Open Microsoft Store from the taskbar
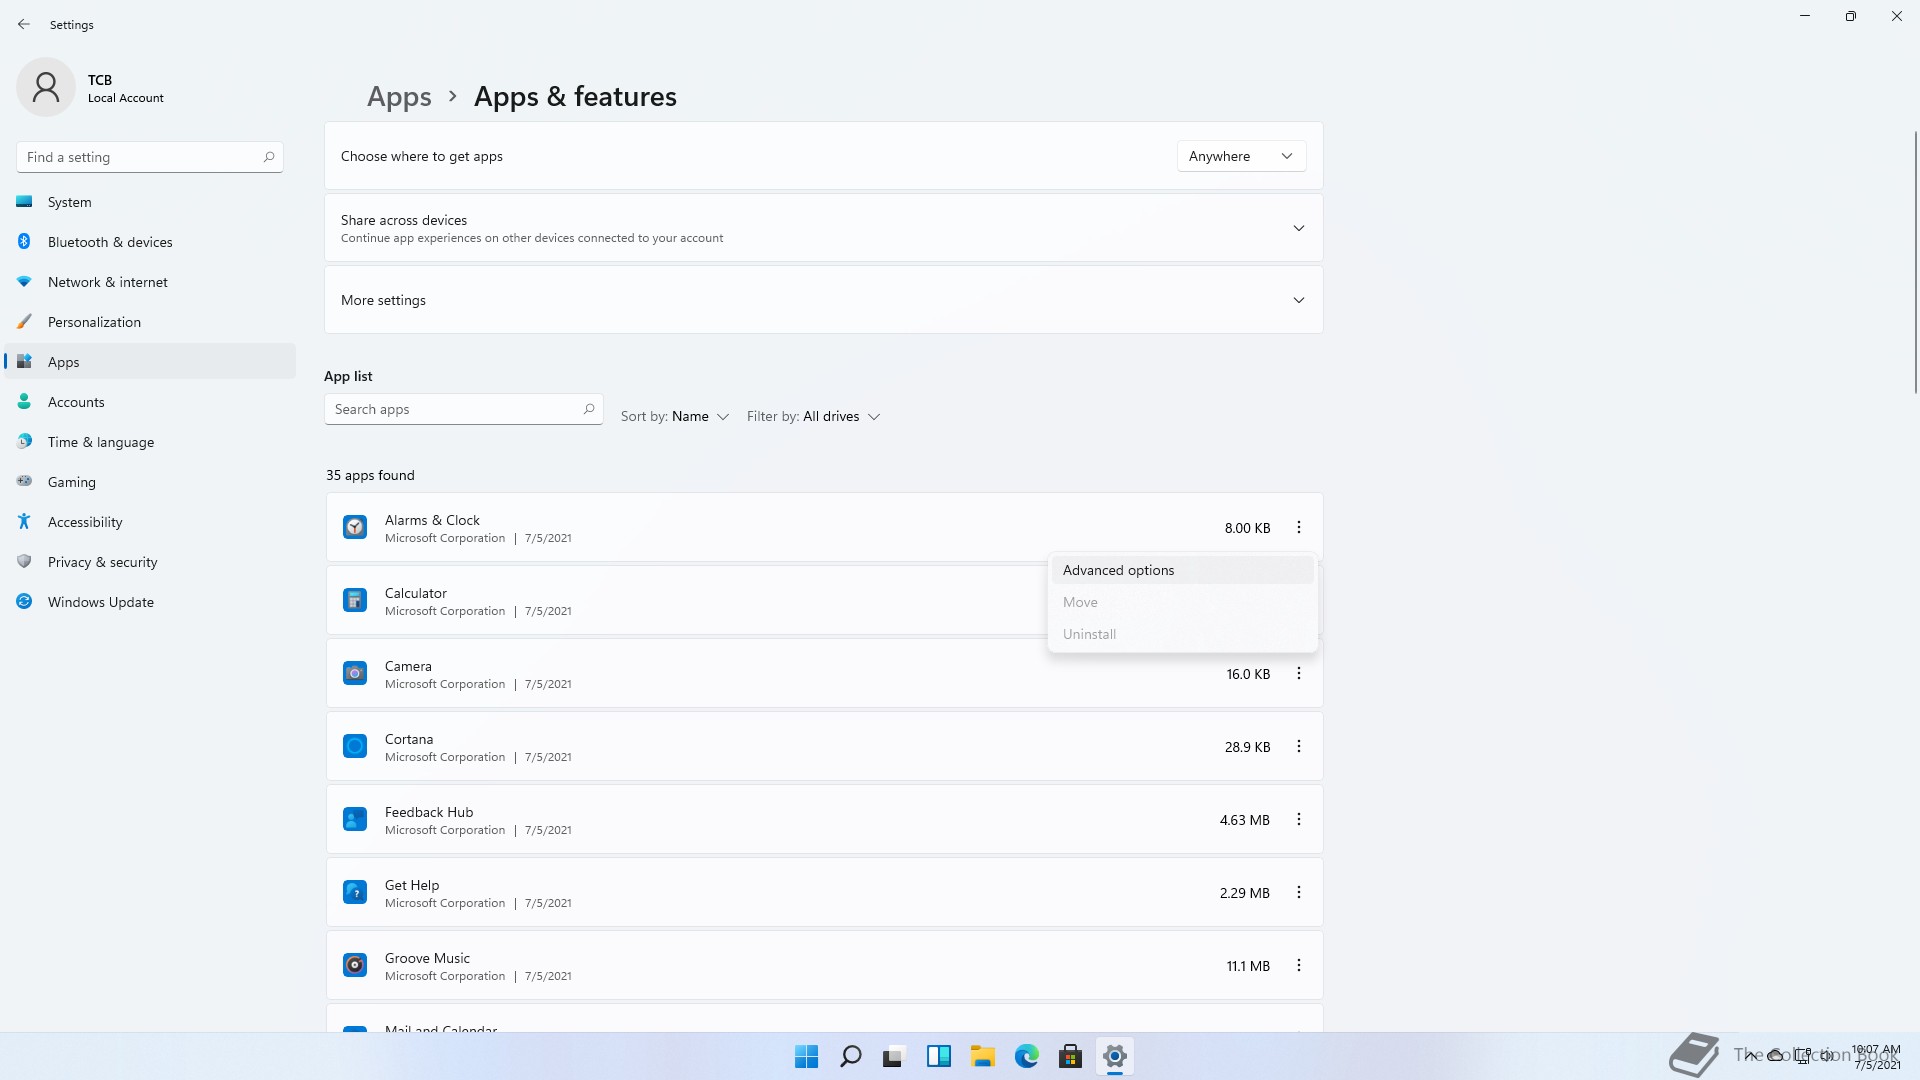The height and width of the screenshot is (1080, 1920). tap(1071, 1056)
